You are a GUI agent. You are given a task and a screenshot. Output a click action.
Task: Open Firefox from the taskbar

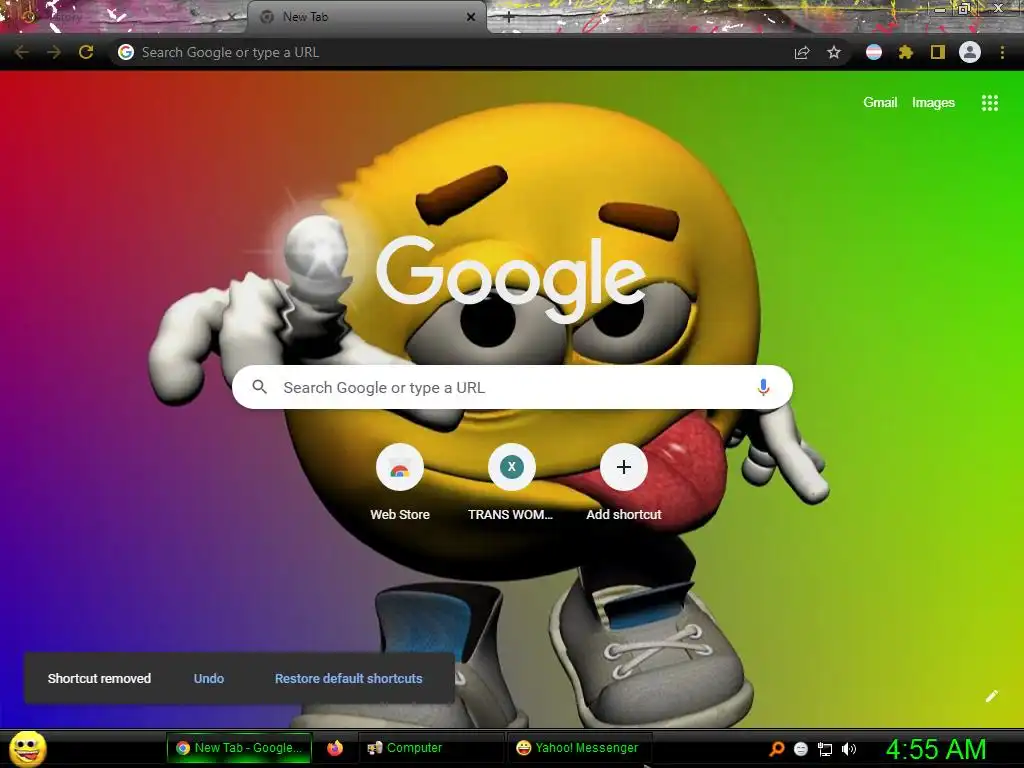335,748
